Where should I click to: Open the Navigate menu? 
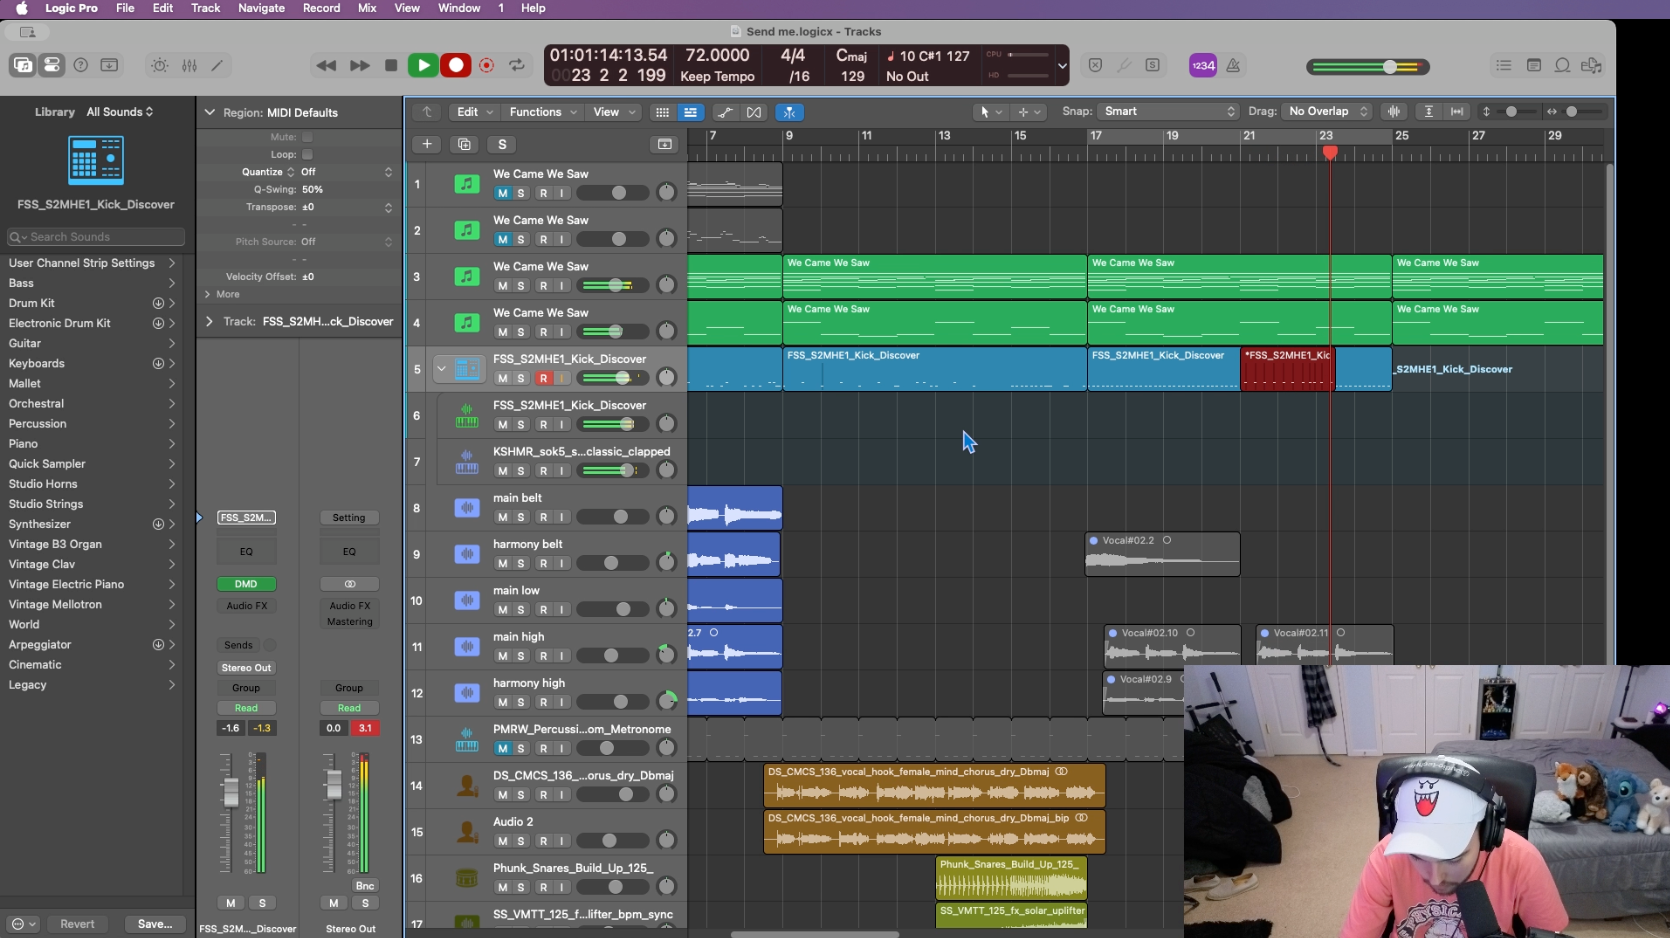(261, 8)
